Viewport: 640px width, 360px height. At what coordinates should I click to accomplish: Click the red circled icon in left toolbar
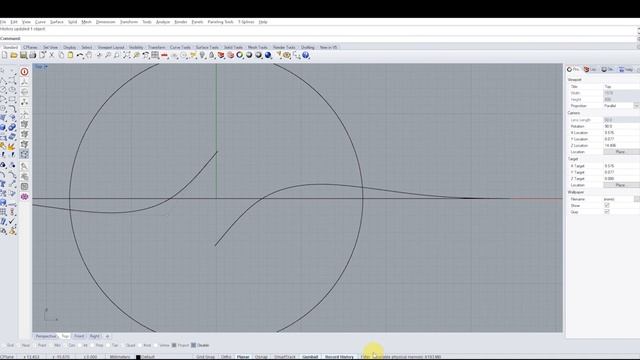(24, 72)
